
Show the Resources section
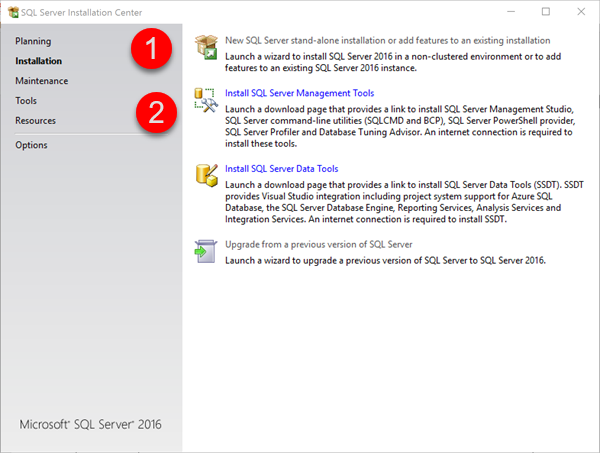[36, 121]
